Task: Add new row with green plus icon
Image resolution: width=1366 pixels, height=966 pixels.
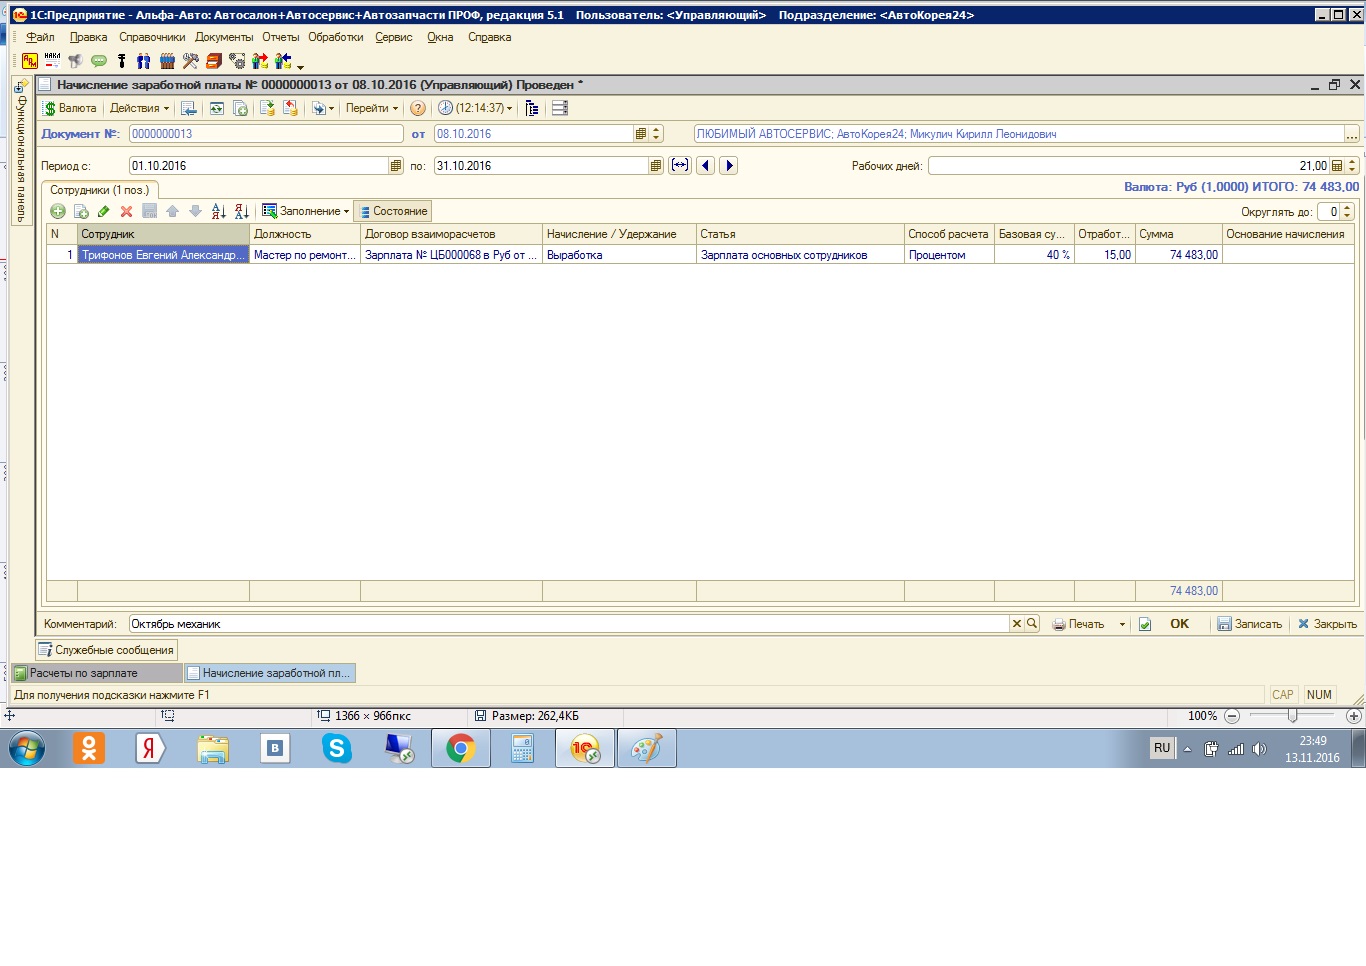Action: [x=58, y=211]
